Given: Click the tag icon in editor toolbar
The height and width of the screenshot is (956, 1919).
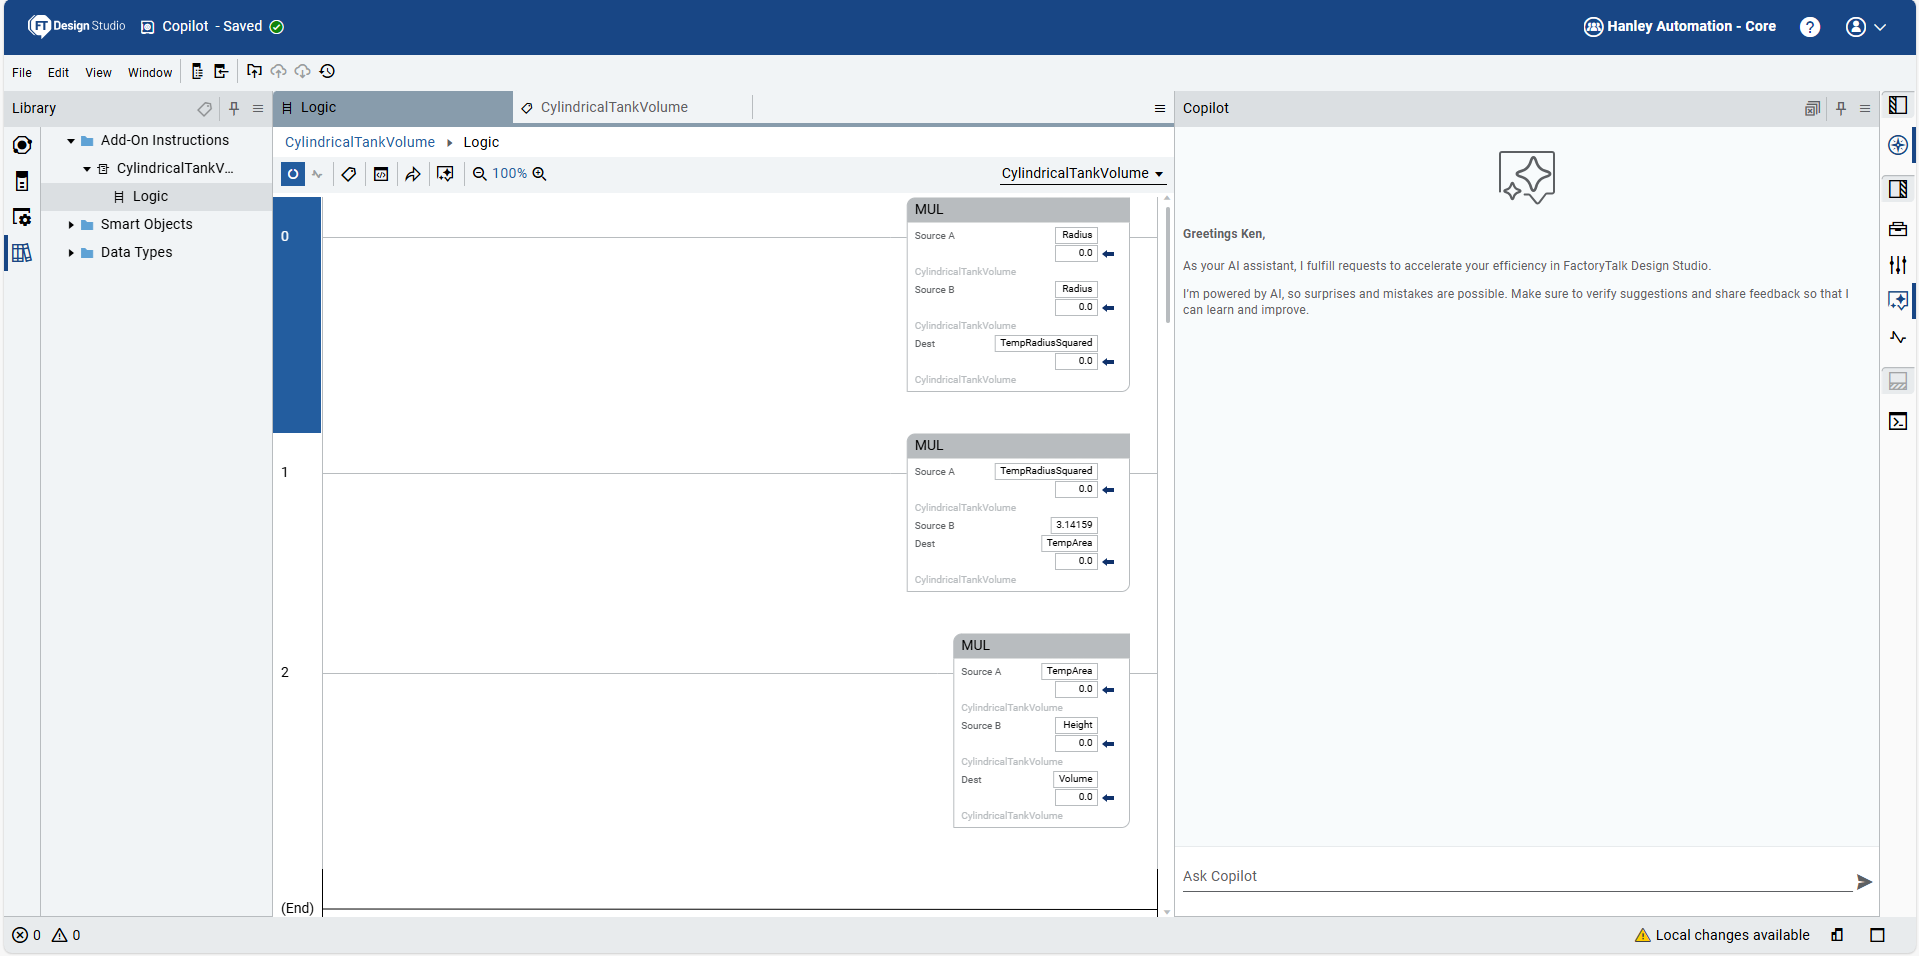Looking at the screenshot, I should [x=349, y=174].
